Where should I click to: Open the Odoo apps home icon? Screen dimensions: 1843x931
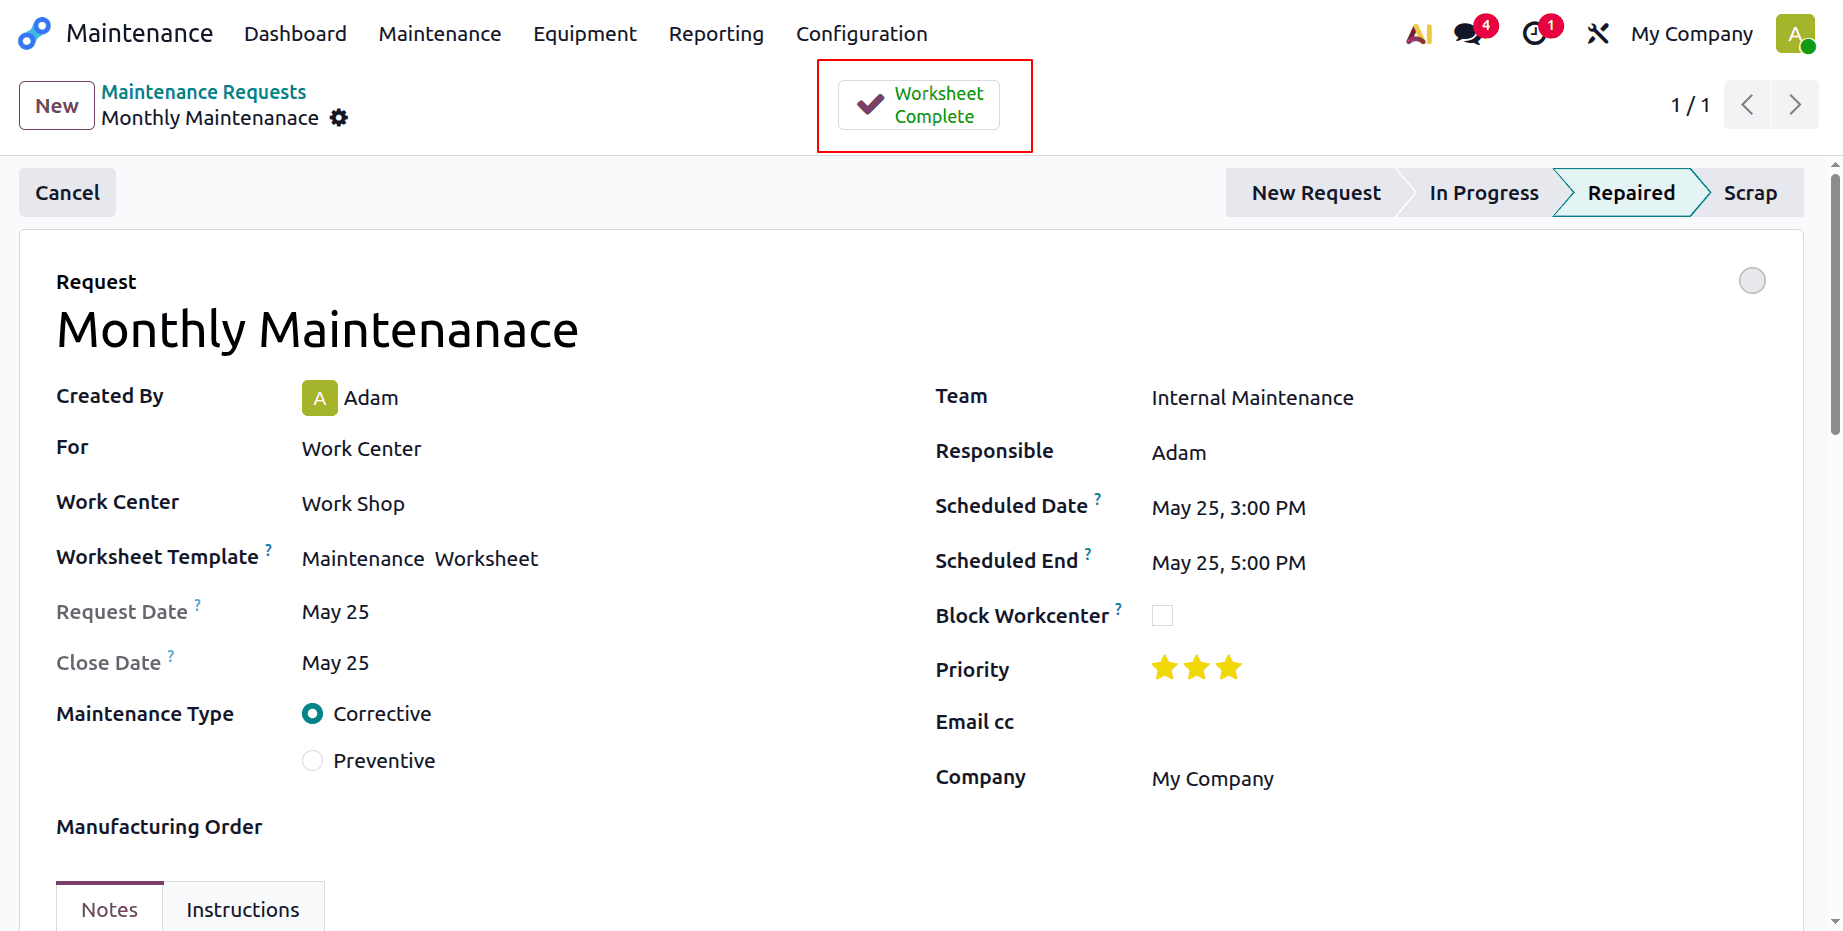(34, 33)
